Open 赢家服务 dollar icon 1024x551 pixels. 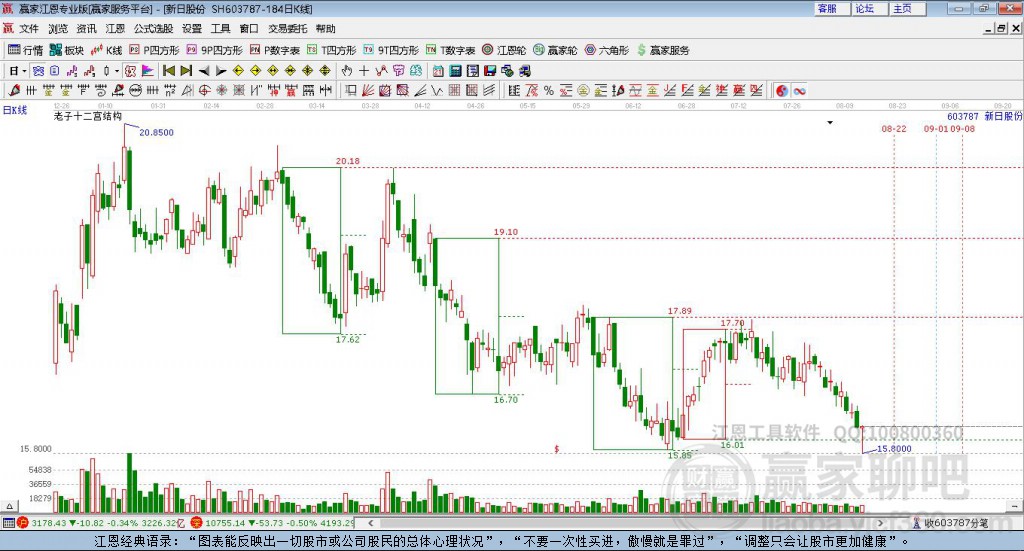click(663, 50)
